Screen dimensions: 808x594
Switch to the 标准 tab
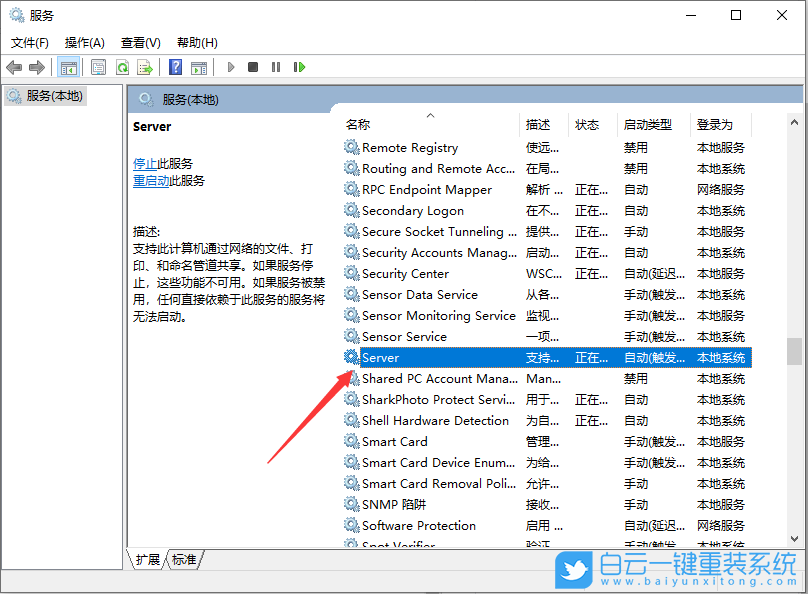pos(183,560)
